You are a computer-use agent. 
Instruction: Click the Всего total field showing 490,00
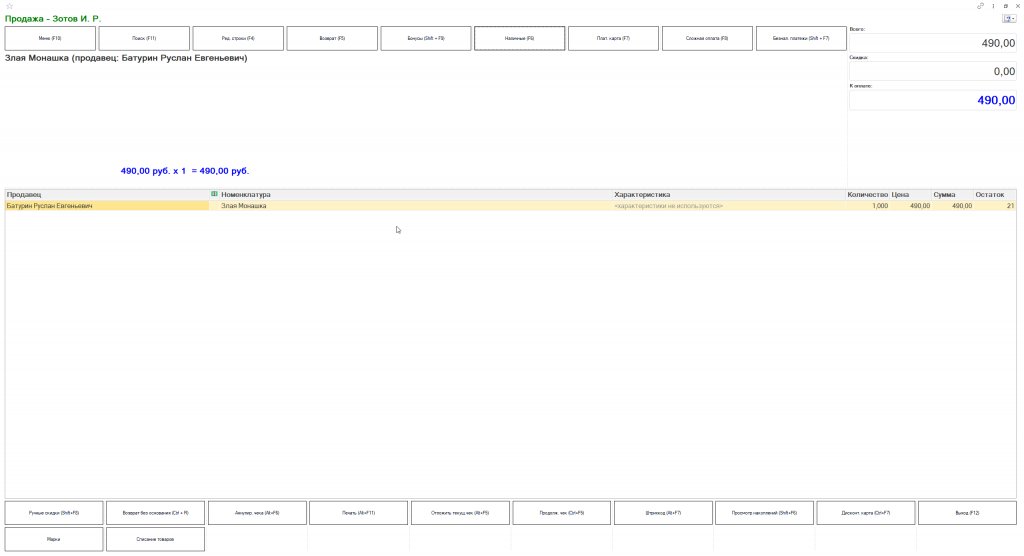coord(933,43)
